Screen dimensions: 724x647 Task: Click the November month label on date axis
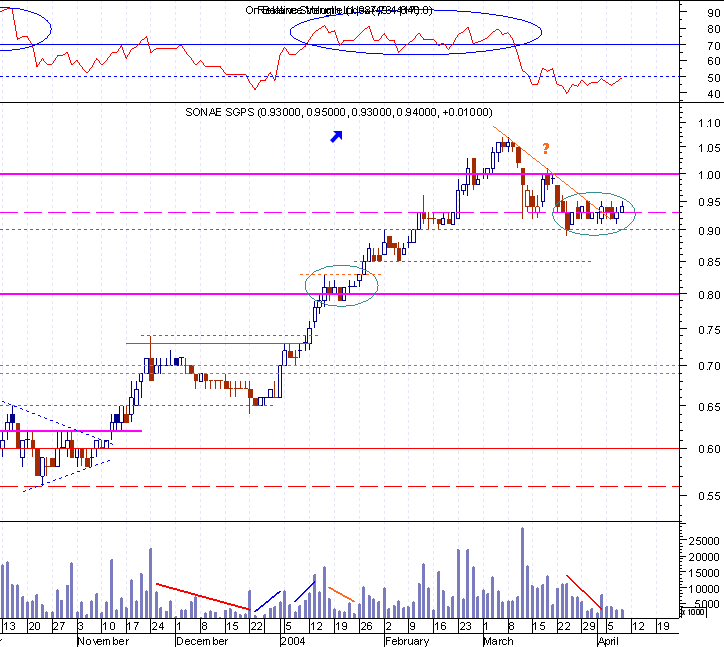click(103, 641)
